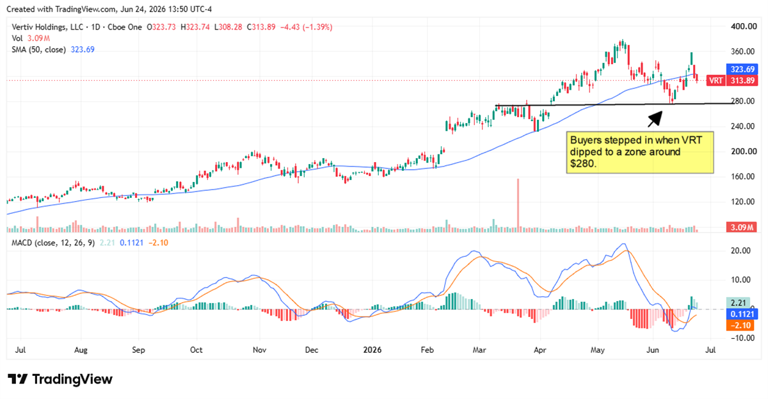Click the 20.00 MACD axis label

pos(741,251)
